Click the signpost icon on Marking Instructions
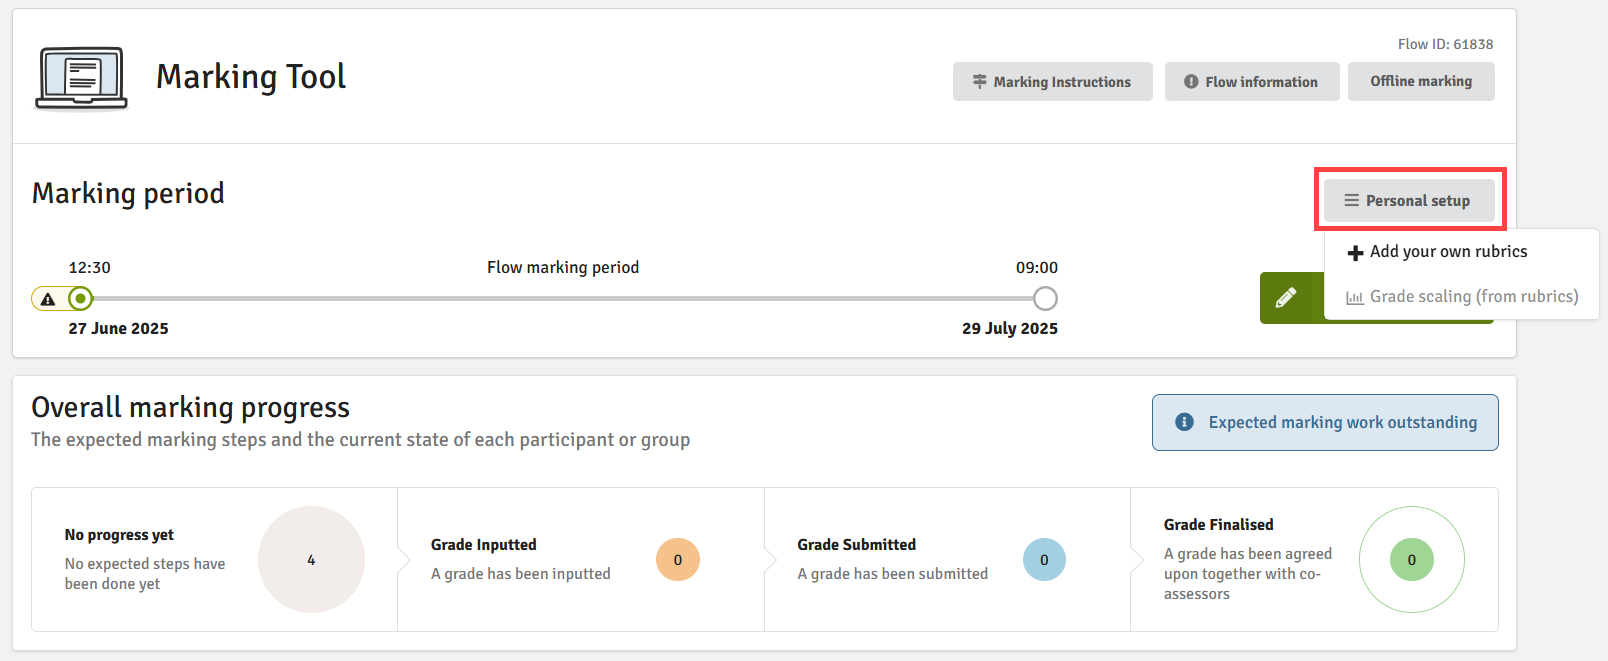Viewport: 1608px width, 661px height. point(980,82)
